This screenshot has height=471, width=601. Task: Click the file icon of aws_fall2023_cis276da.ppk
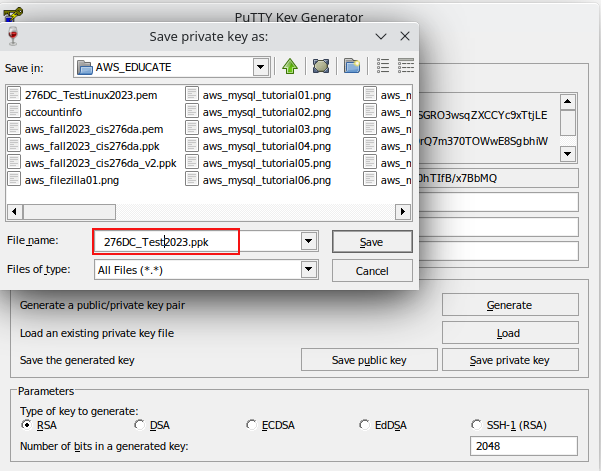[14, 145]
